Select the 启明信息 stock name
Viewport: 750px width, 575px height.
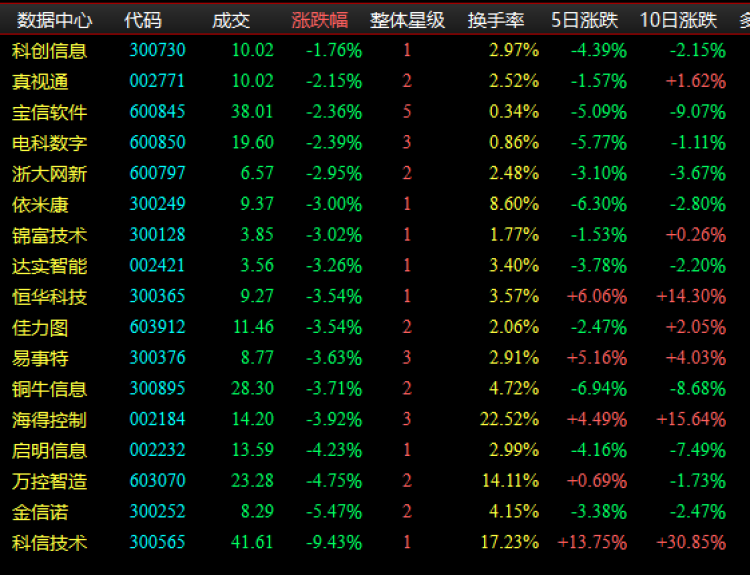[x=49, y=451]
